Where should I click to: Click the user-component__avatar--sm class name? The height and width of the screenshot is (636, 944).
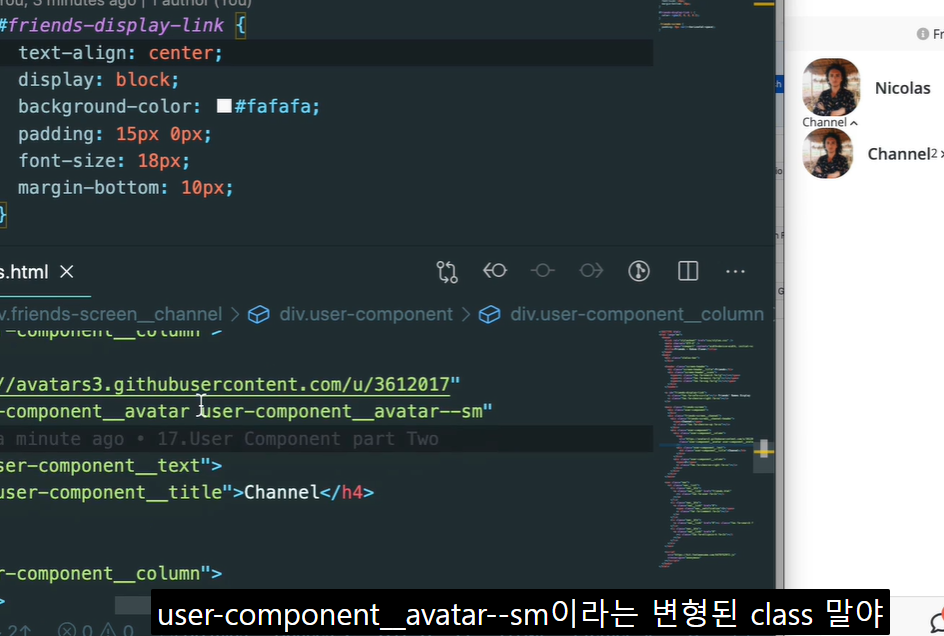342,411
